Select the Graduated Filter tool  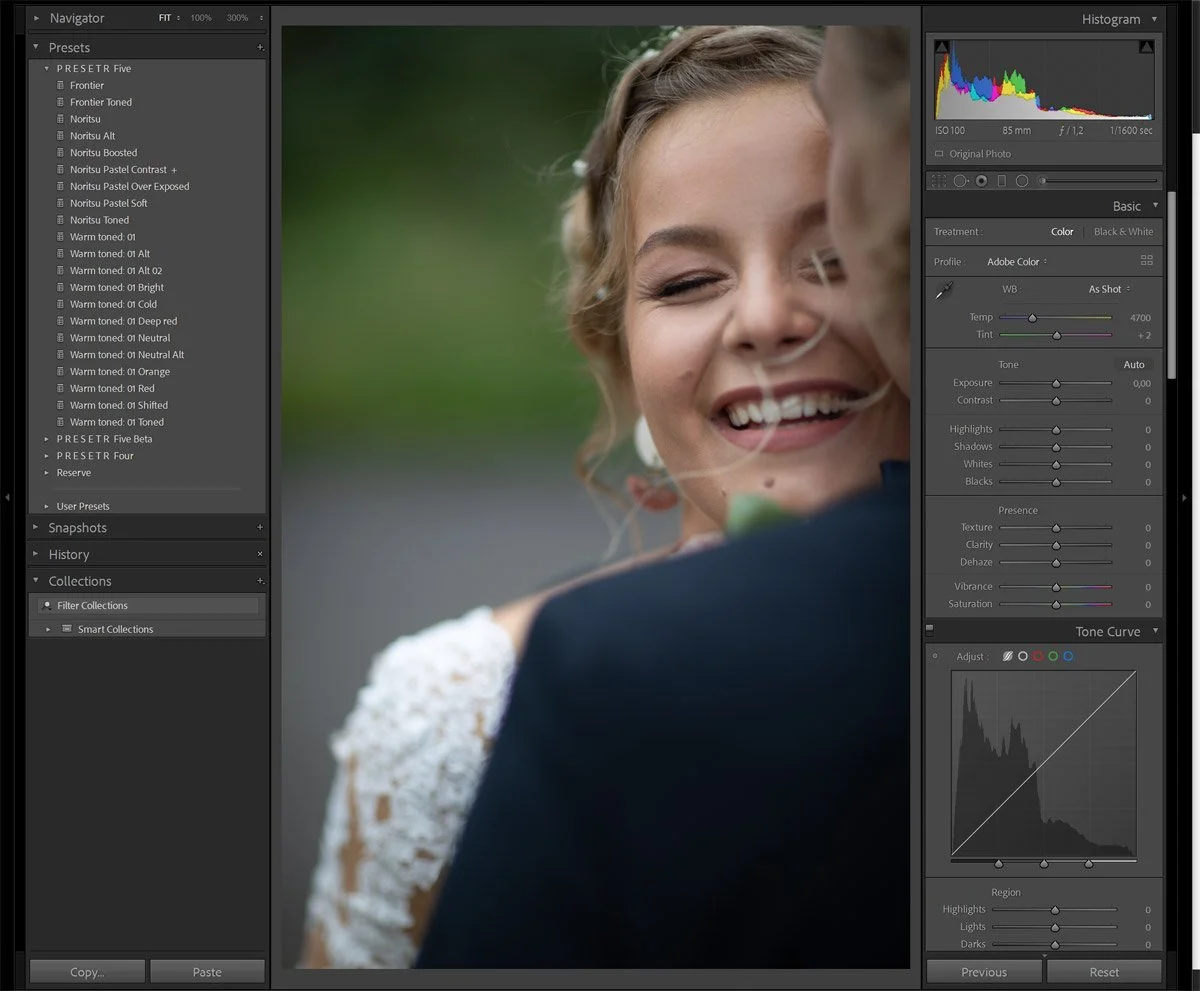click(x=1002, y=181)
